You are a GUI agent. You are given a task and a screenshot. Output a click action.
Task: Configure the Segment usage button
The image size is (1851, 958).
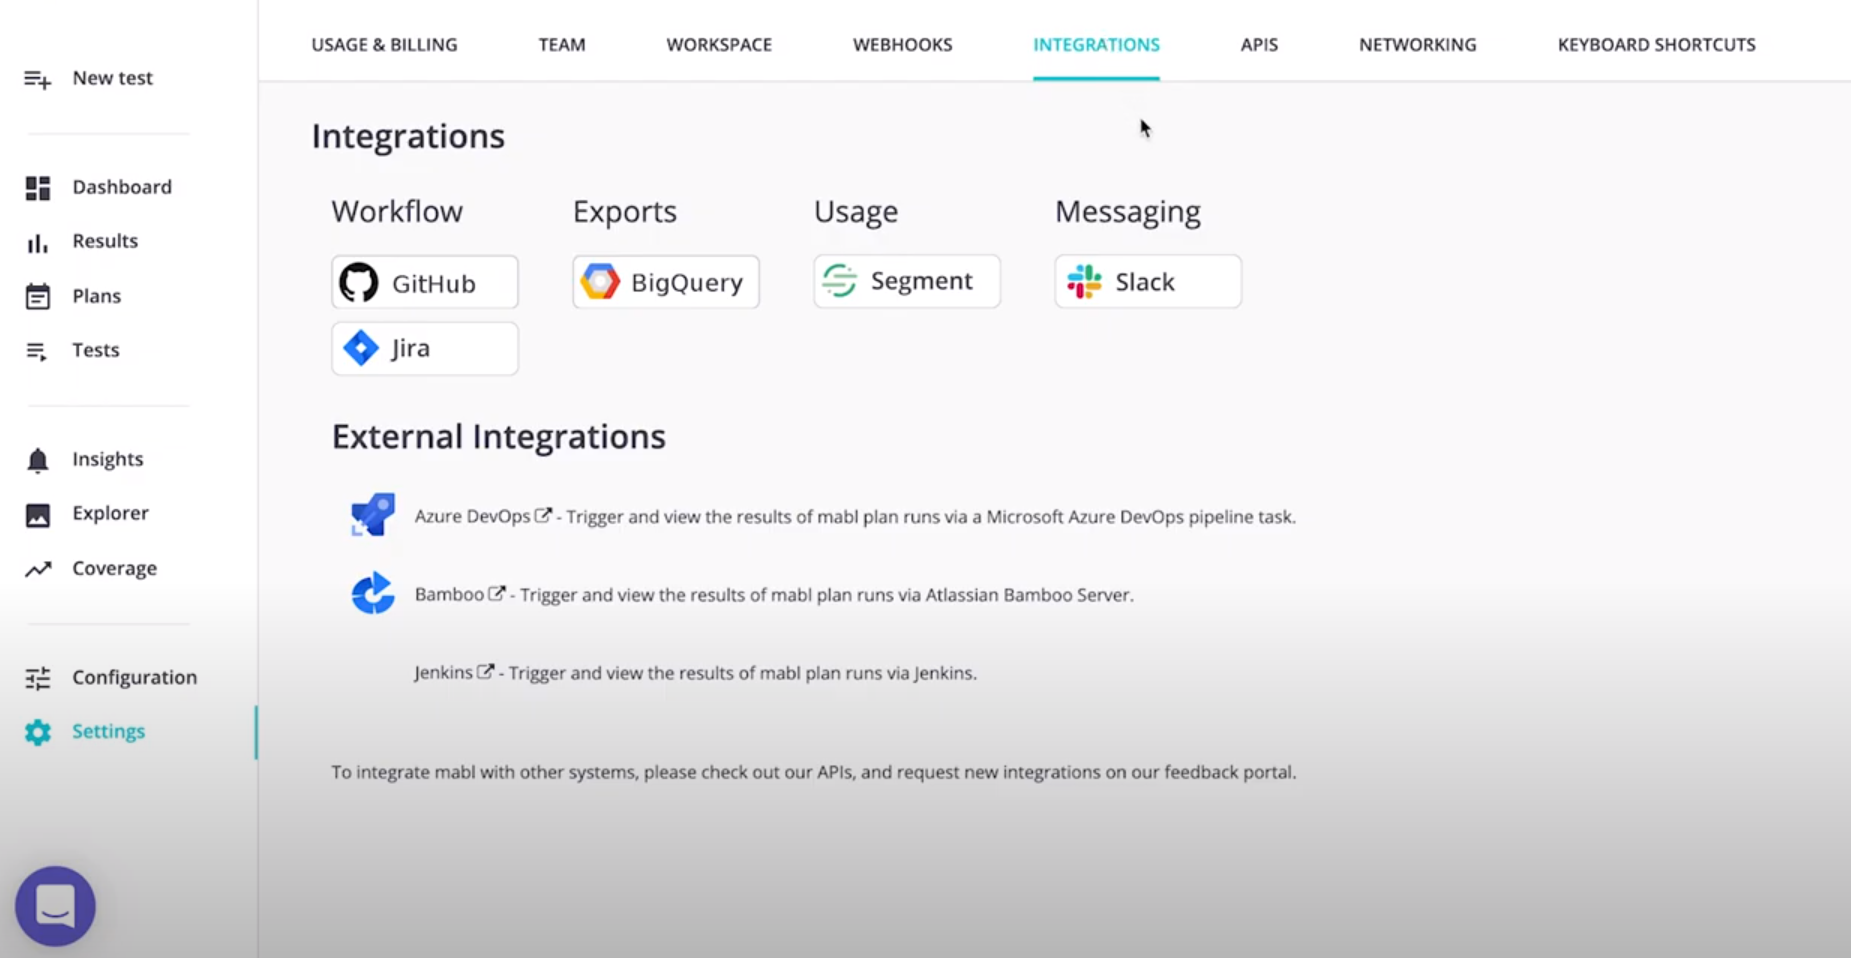pos(907,281)
